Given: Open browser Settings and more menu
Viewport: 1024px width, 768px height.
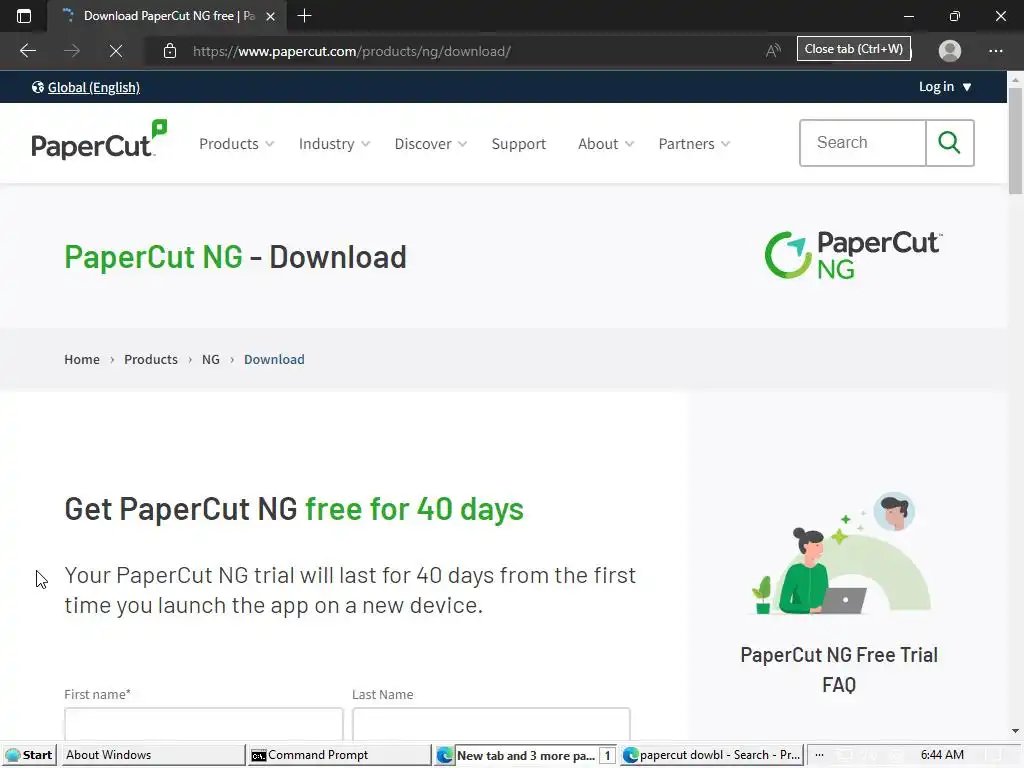Looking at the screenshot, I should (x=995, y=50).
